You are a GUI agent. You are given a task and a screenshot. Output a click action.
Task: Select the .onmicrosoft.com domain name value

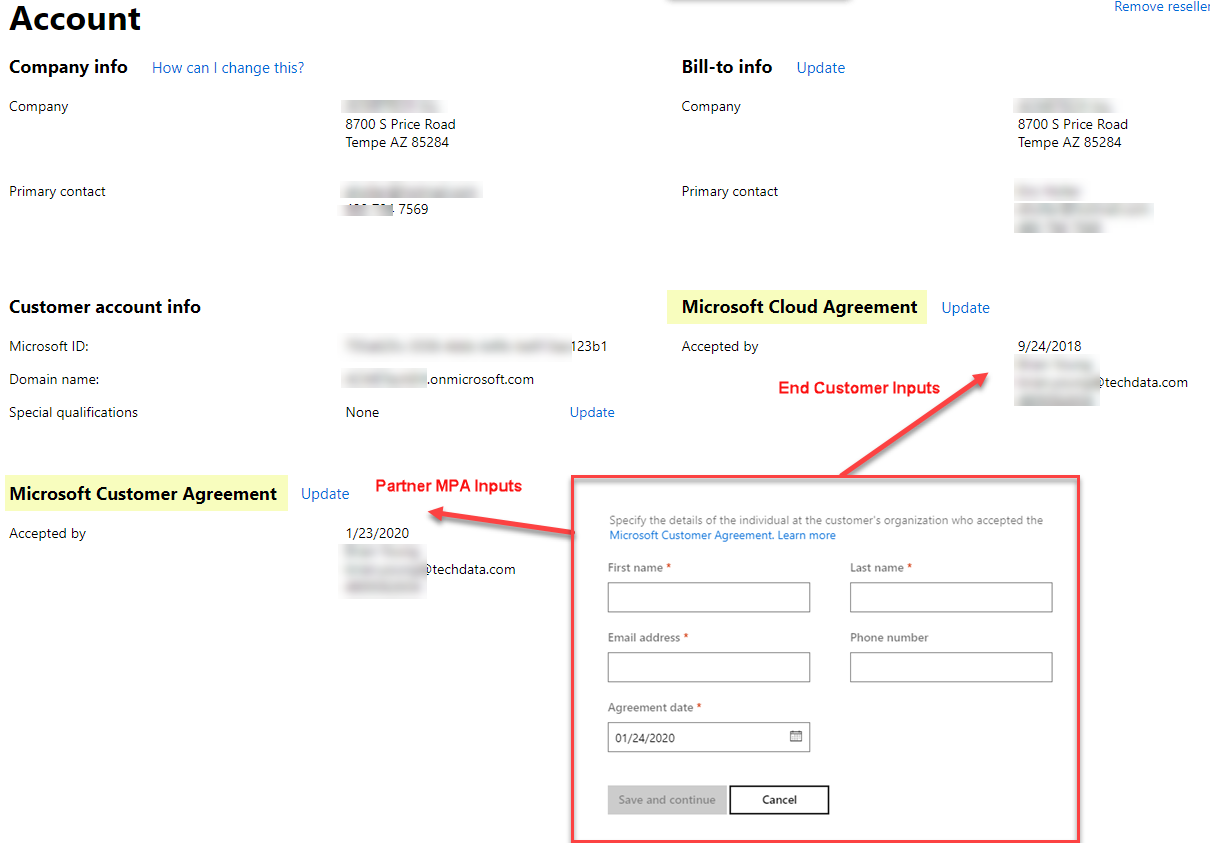pos(440,379)
